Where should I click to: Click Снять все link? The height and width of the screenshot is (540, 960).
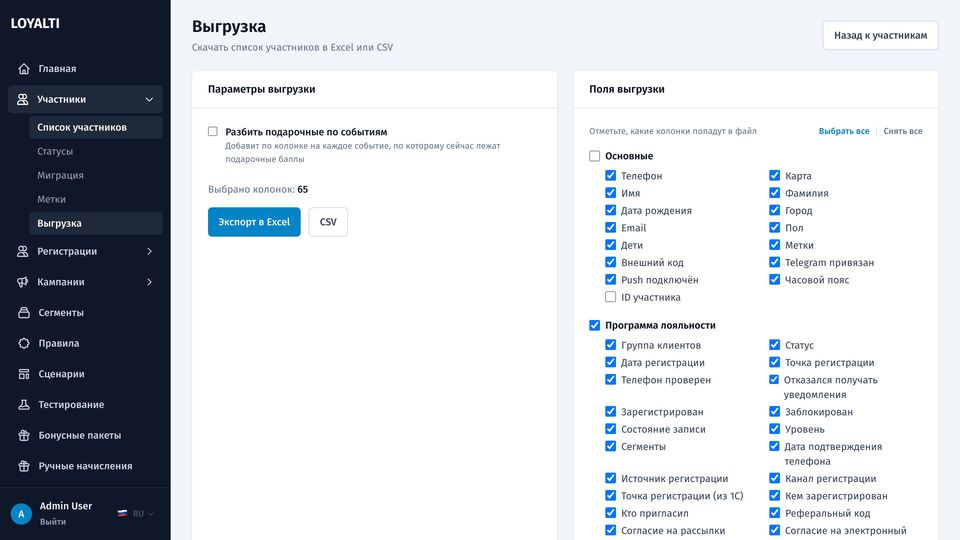pyautogui.click(x=902, y=131)
